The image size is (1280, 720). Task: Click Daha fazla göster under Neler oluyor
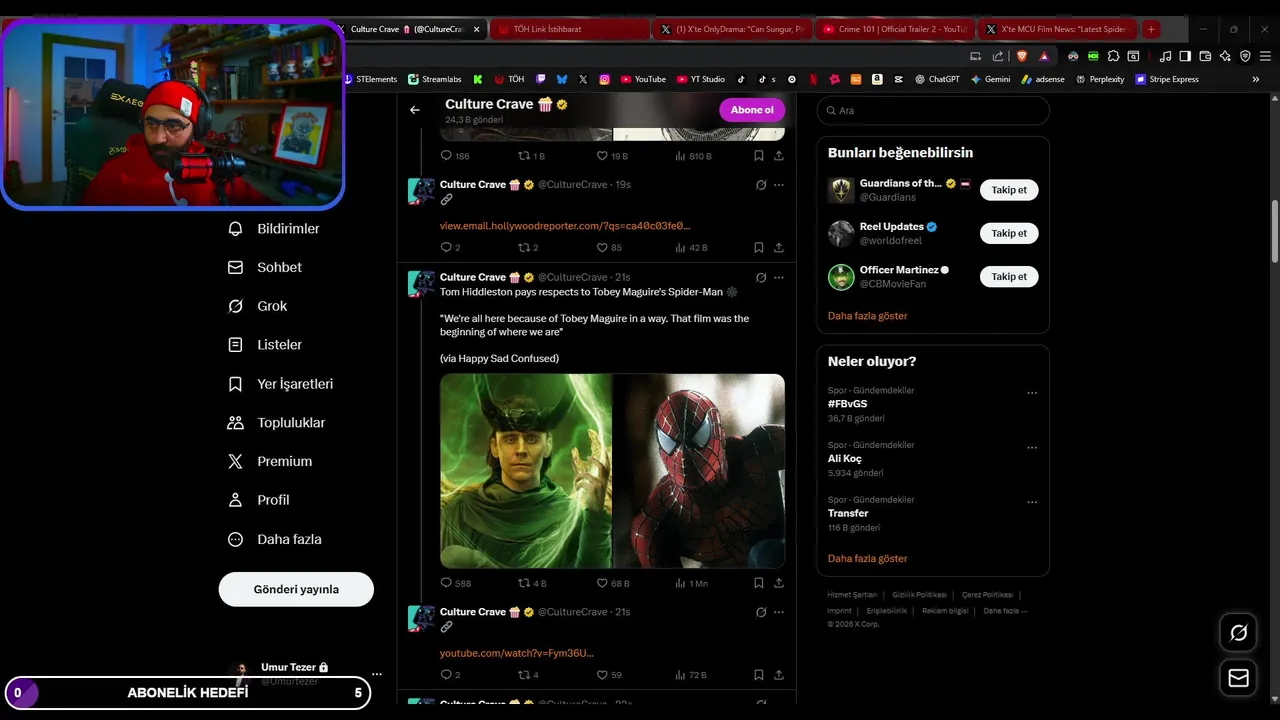[868, 559]
